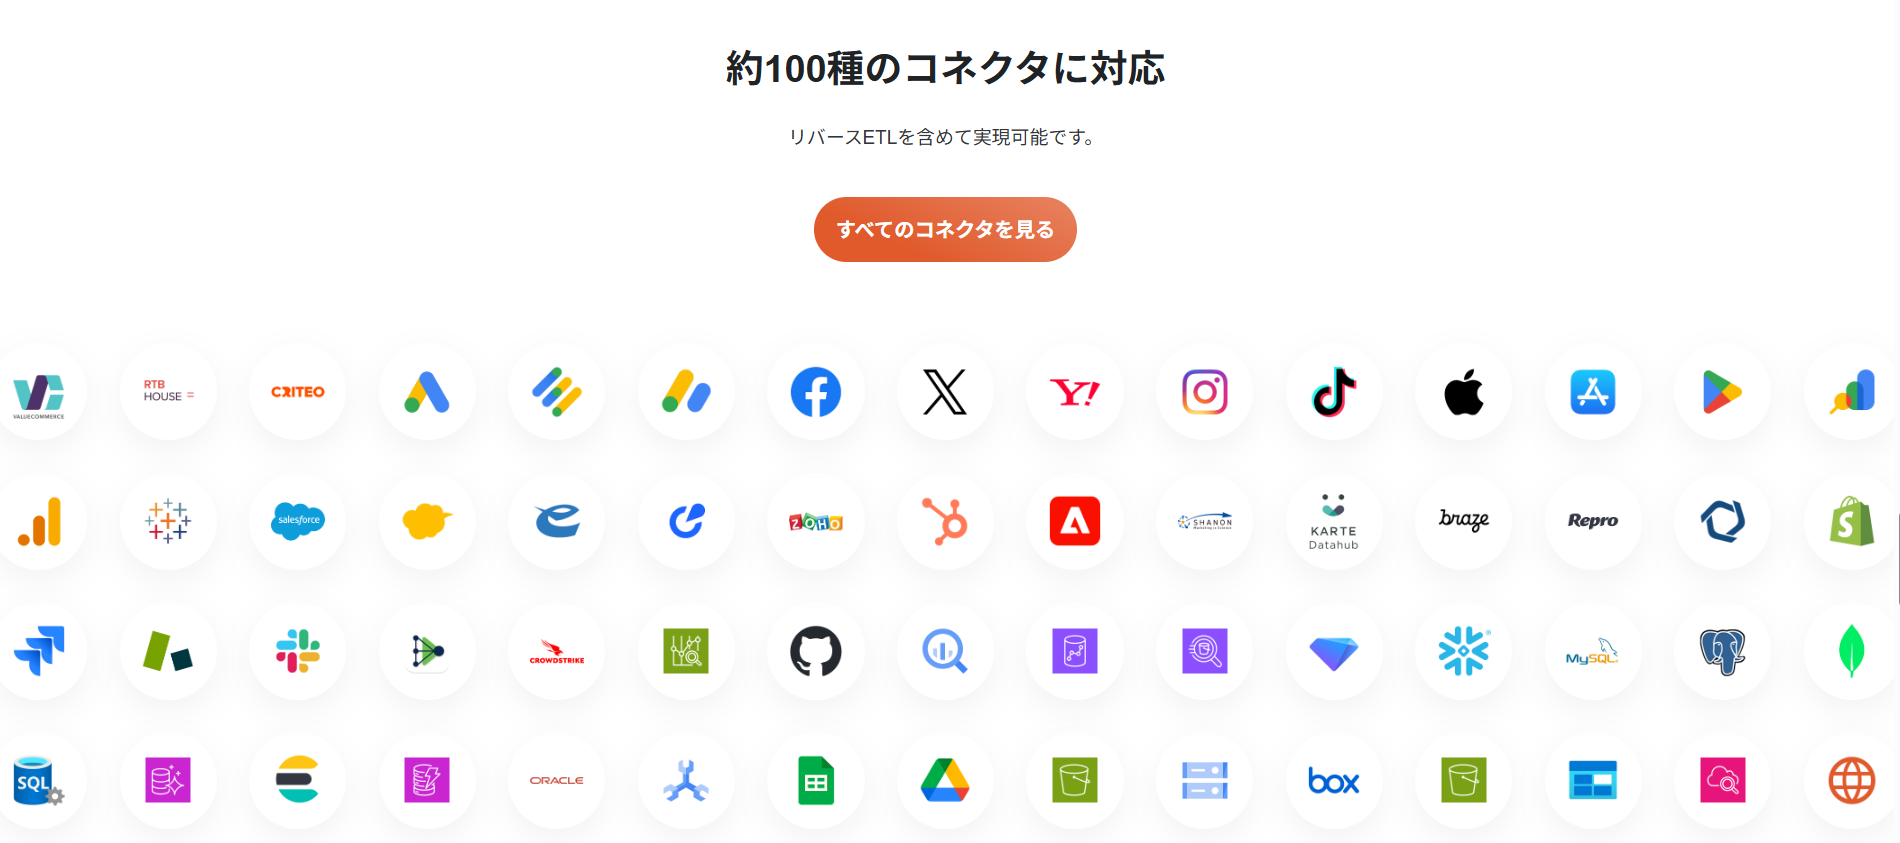Select the Box connector logo
This screenshot has height=843, width=1900.
click(x=1334, y=781)
